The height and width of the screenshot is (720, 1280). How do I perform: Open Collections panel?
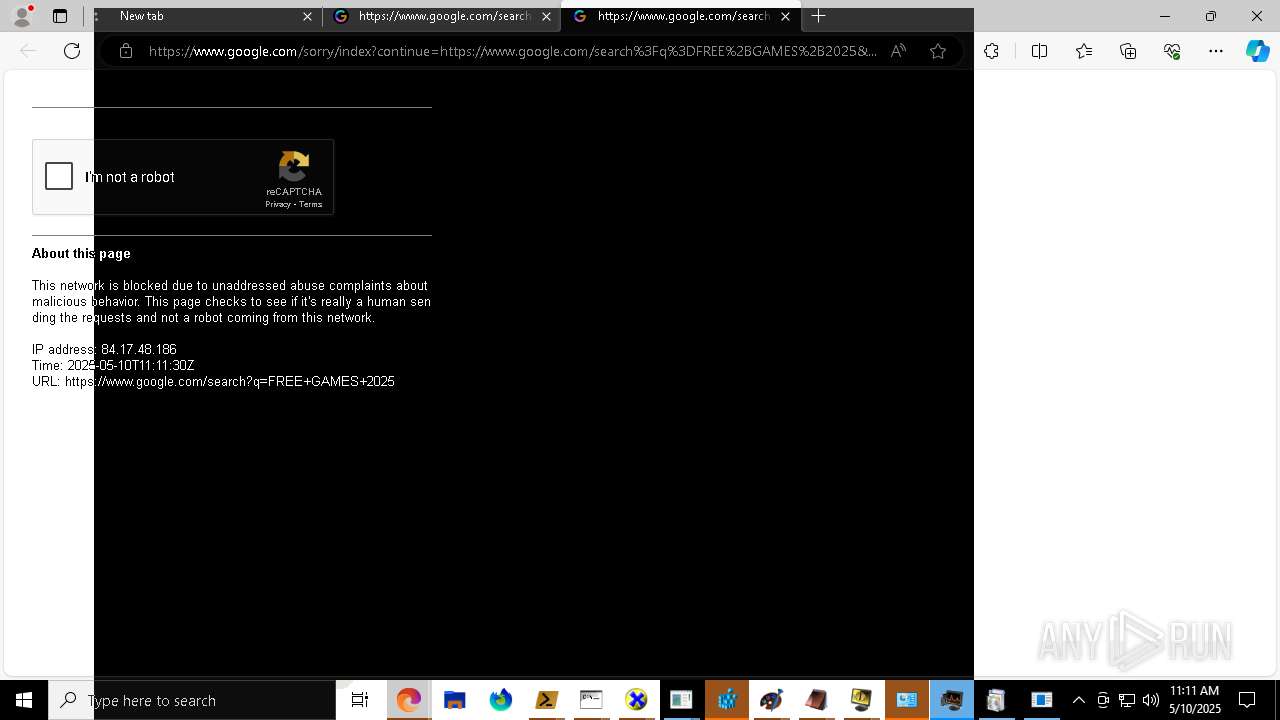point(1128,51)
